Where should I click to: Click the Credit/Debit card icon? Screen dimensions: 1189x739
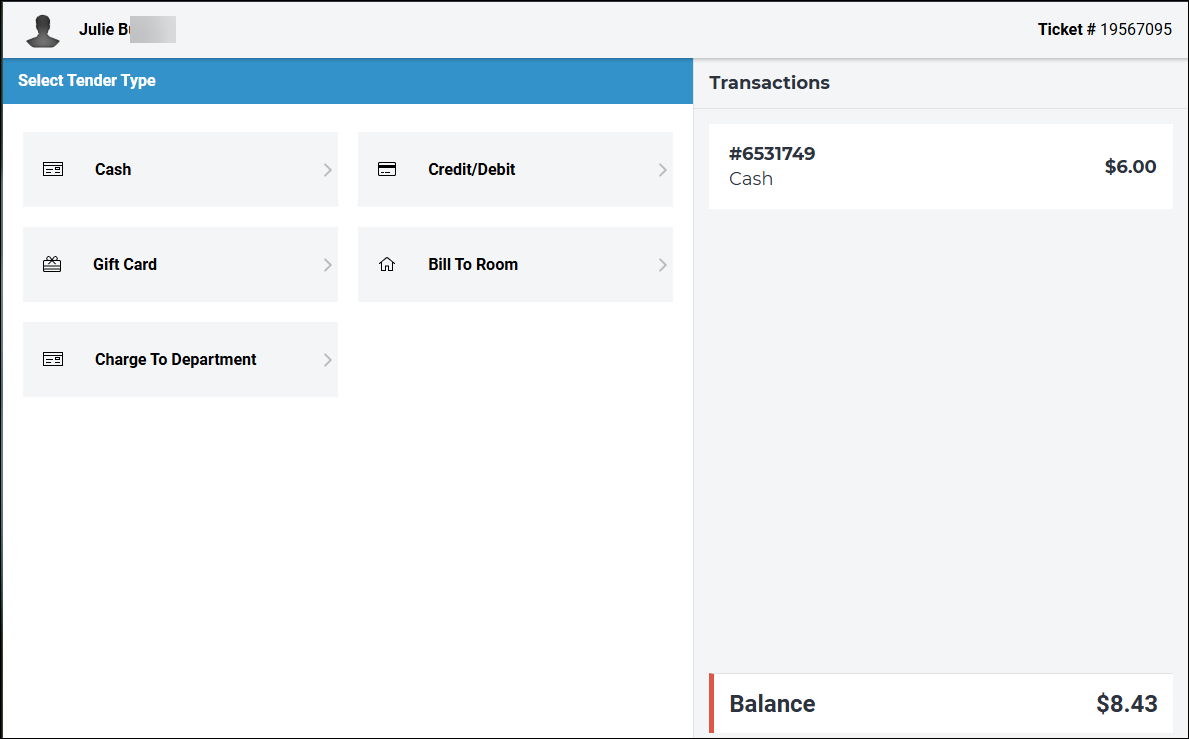click(x=387, y=169)
